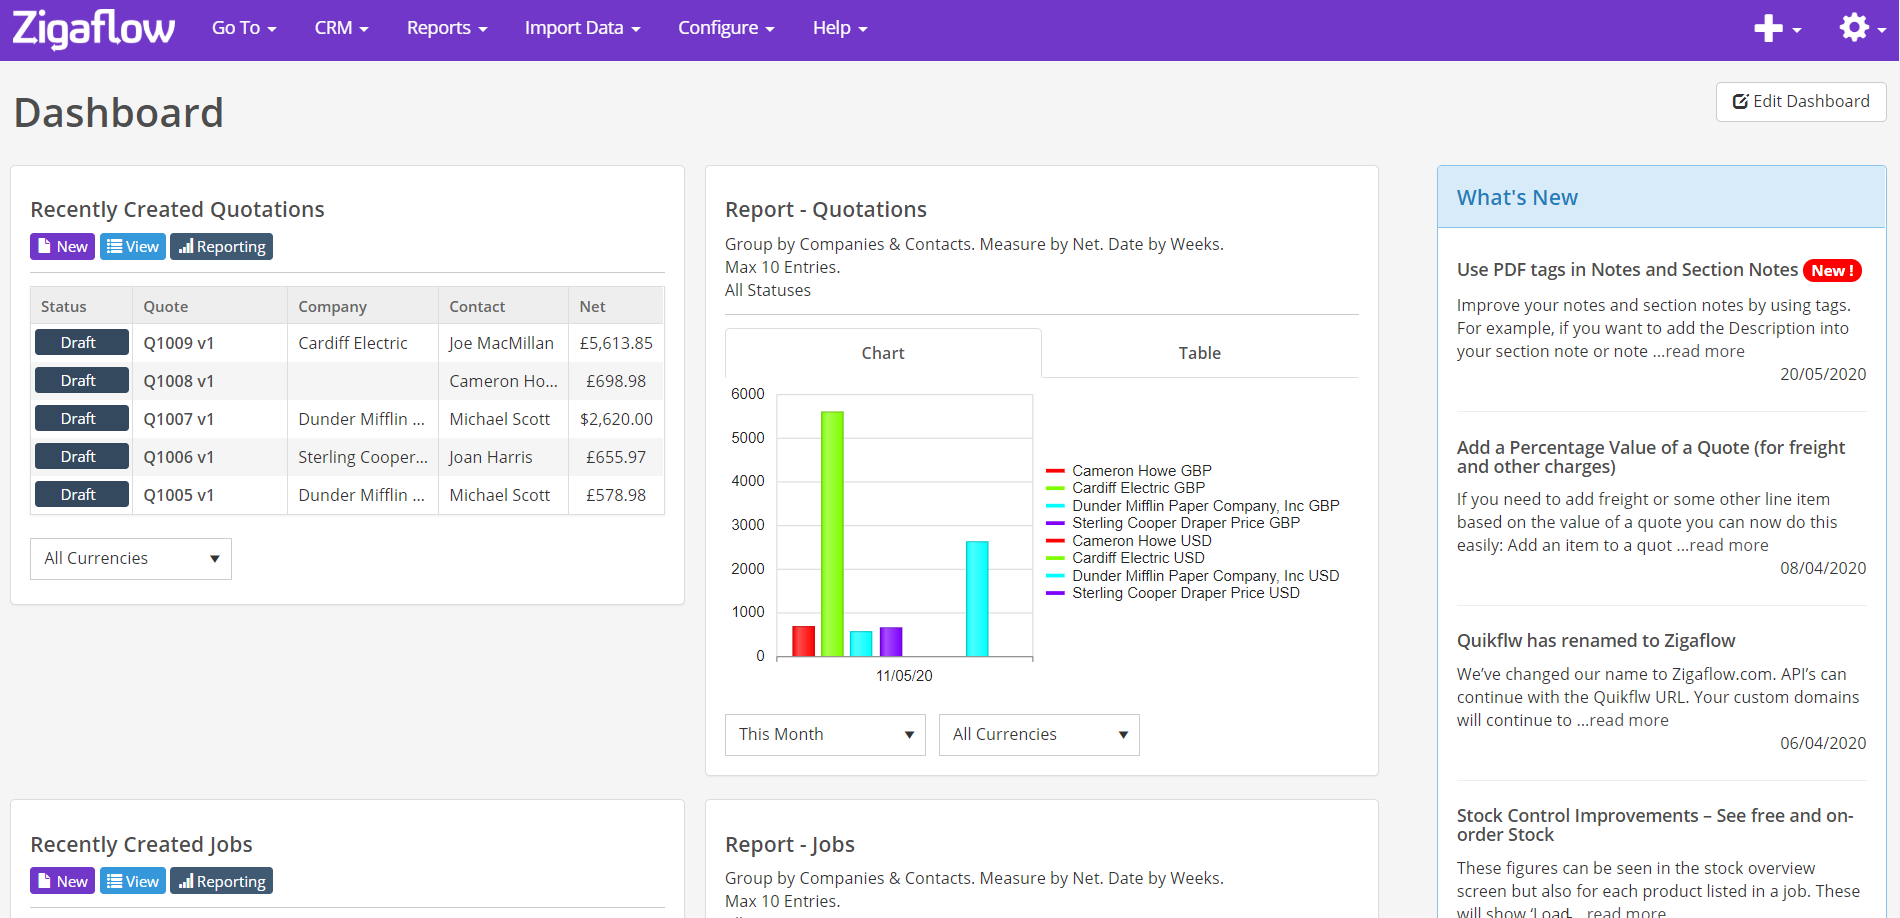The image size is (1900, 918).
Task: Open Stock Control Improvements article
Action: pos(1655,825)
